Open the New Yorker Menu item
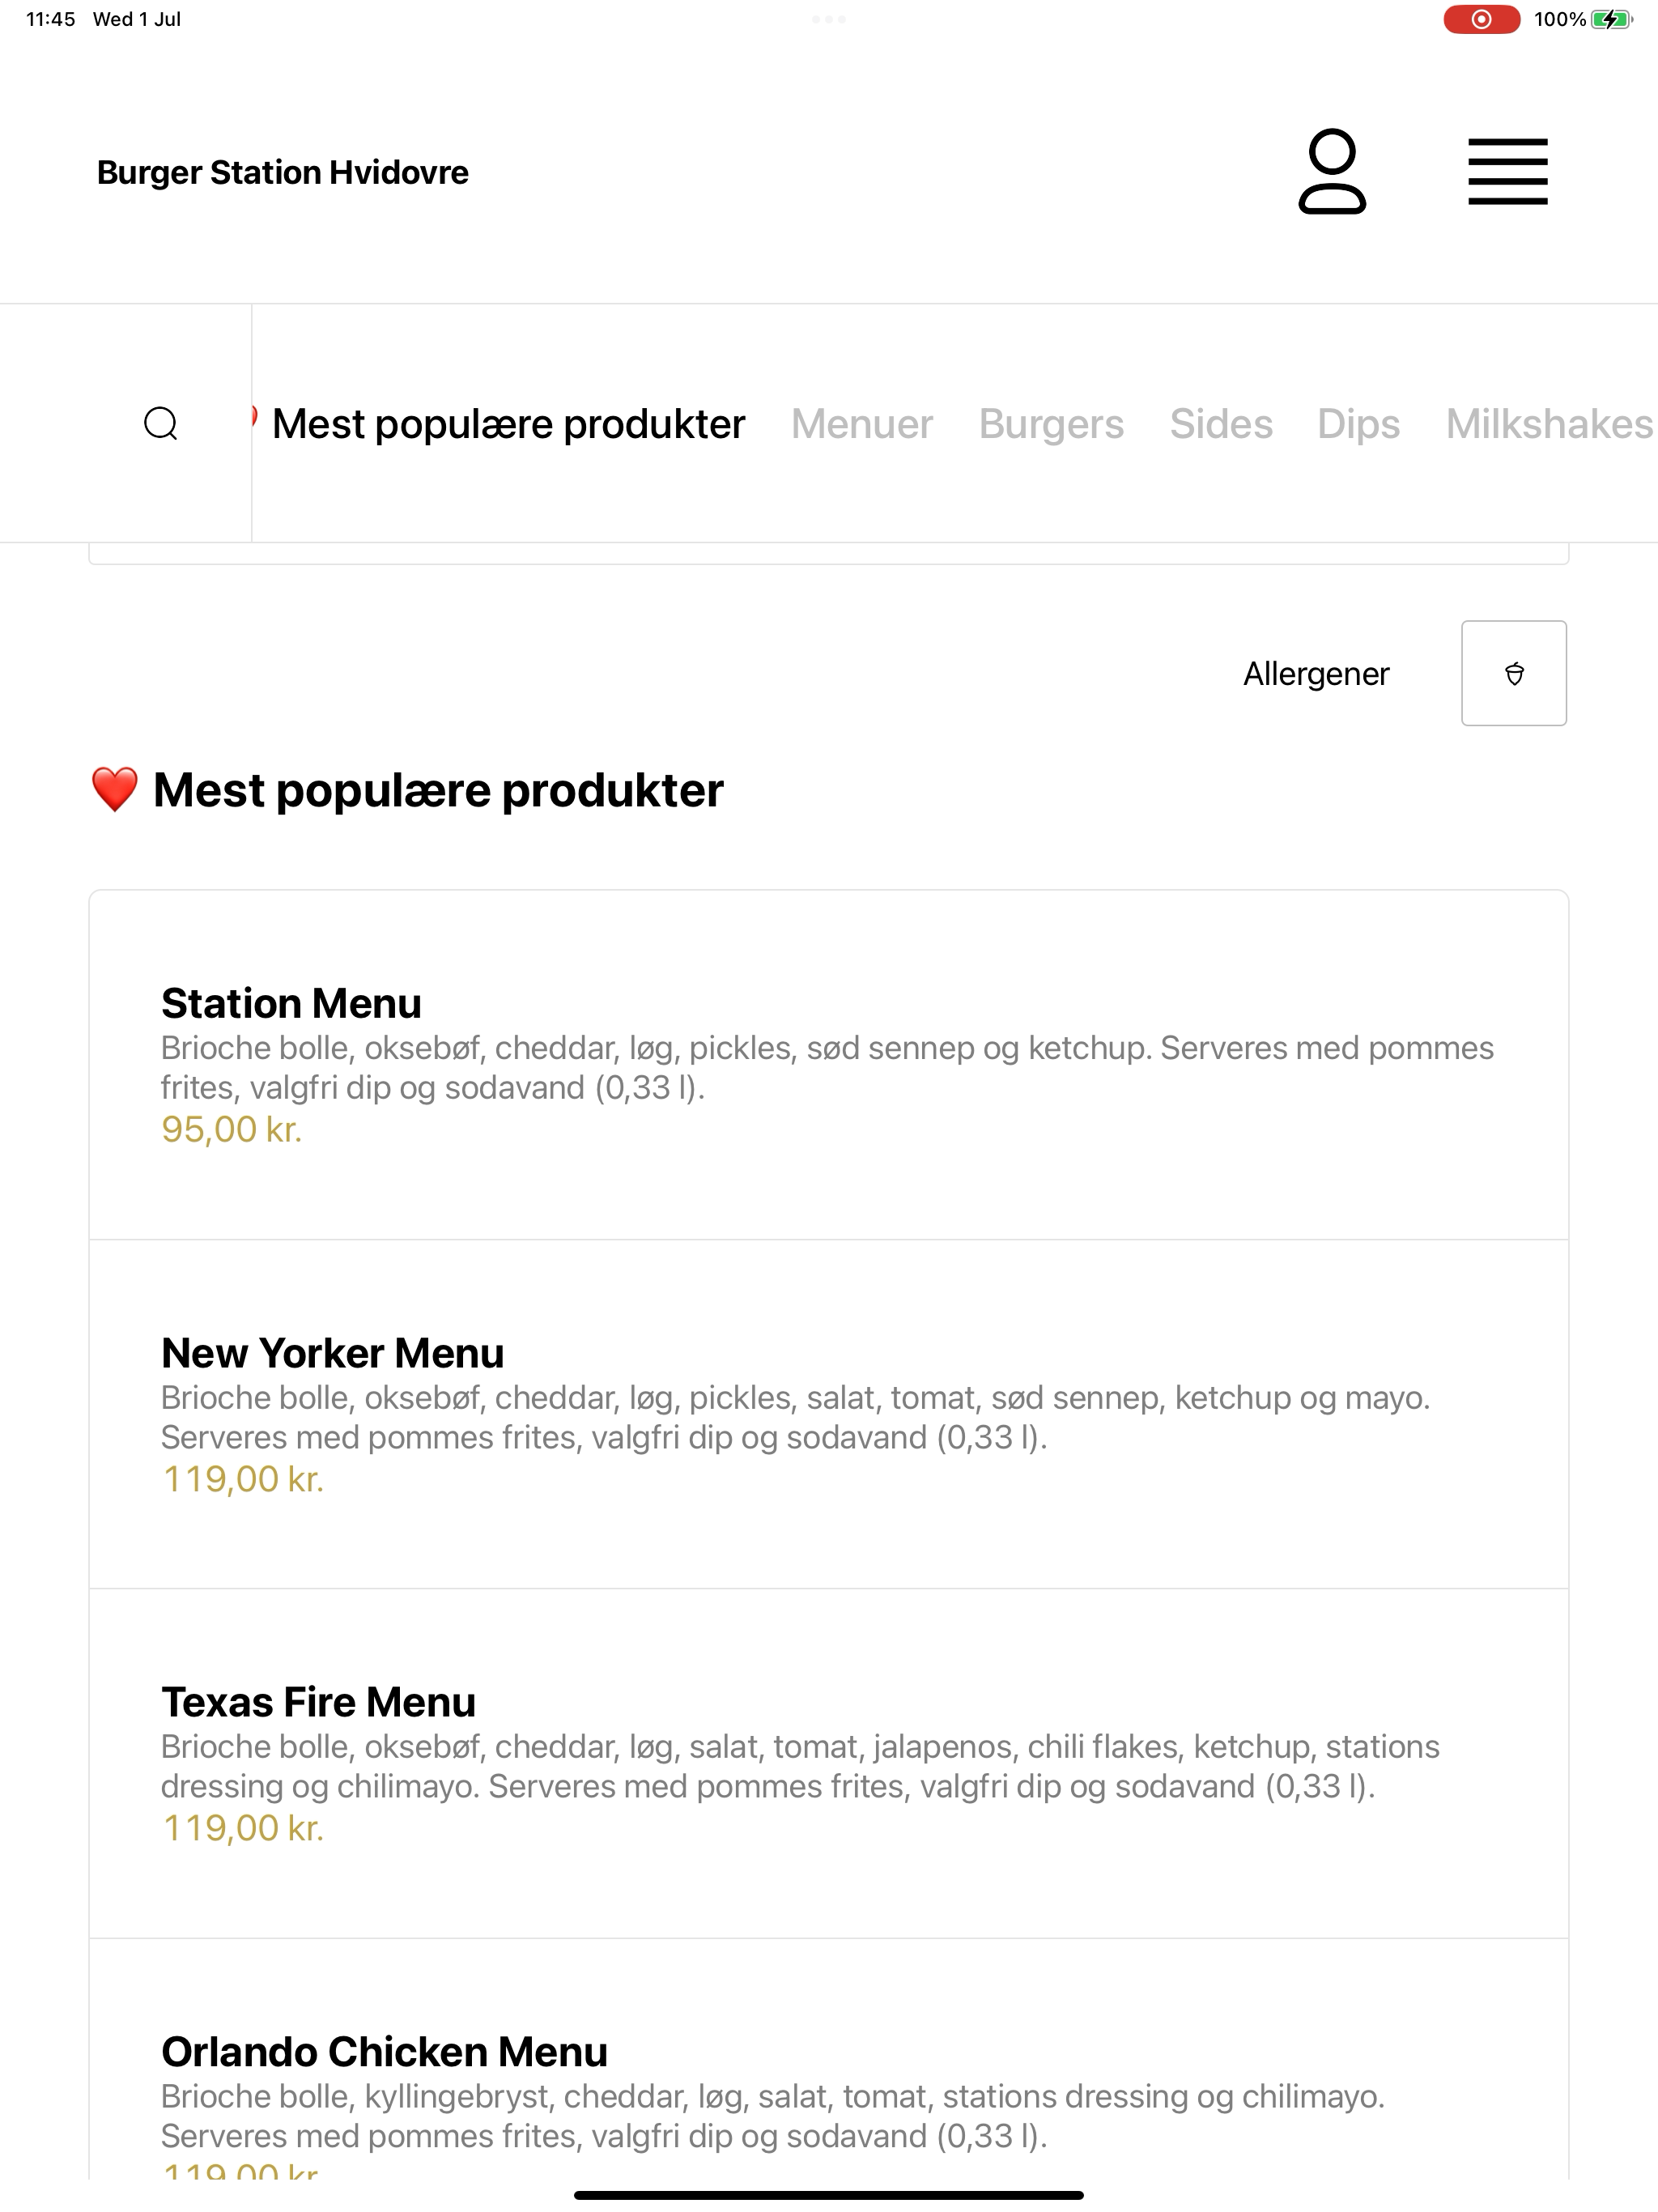This screenshot has width=1658, height=2212. coord(829,1414)
